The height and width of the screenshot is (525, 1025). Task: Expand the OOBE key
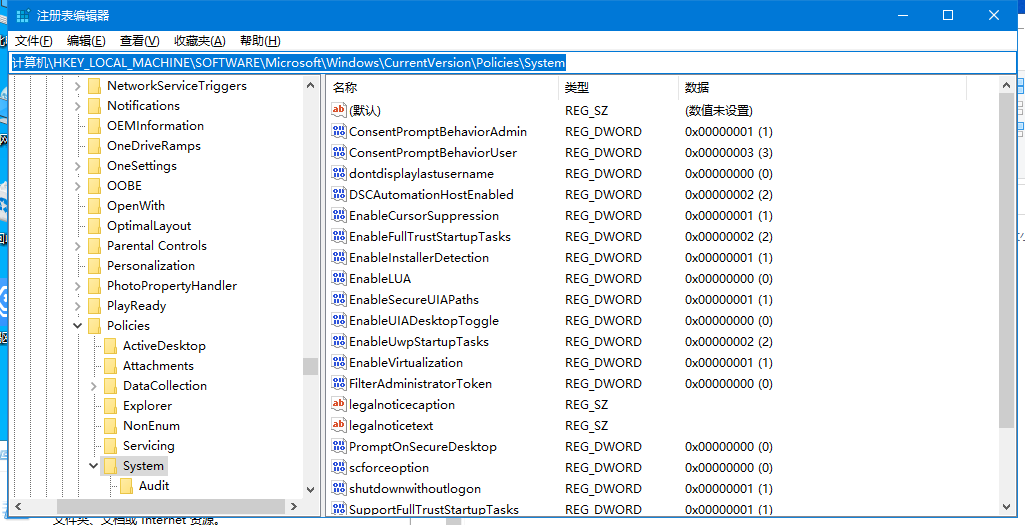(78, 186)
